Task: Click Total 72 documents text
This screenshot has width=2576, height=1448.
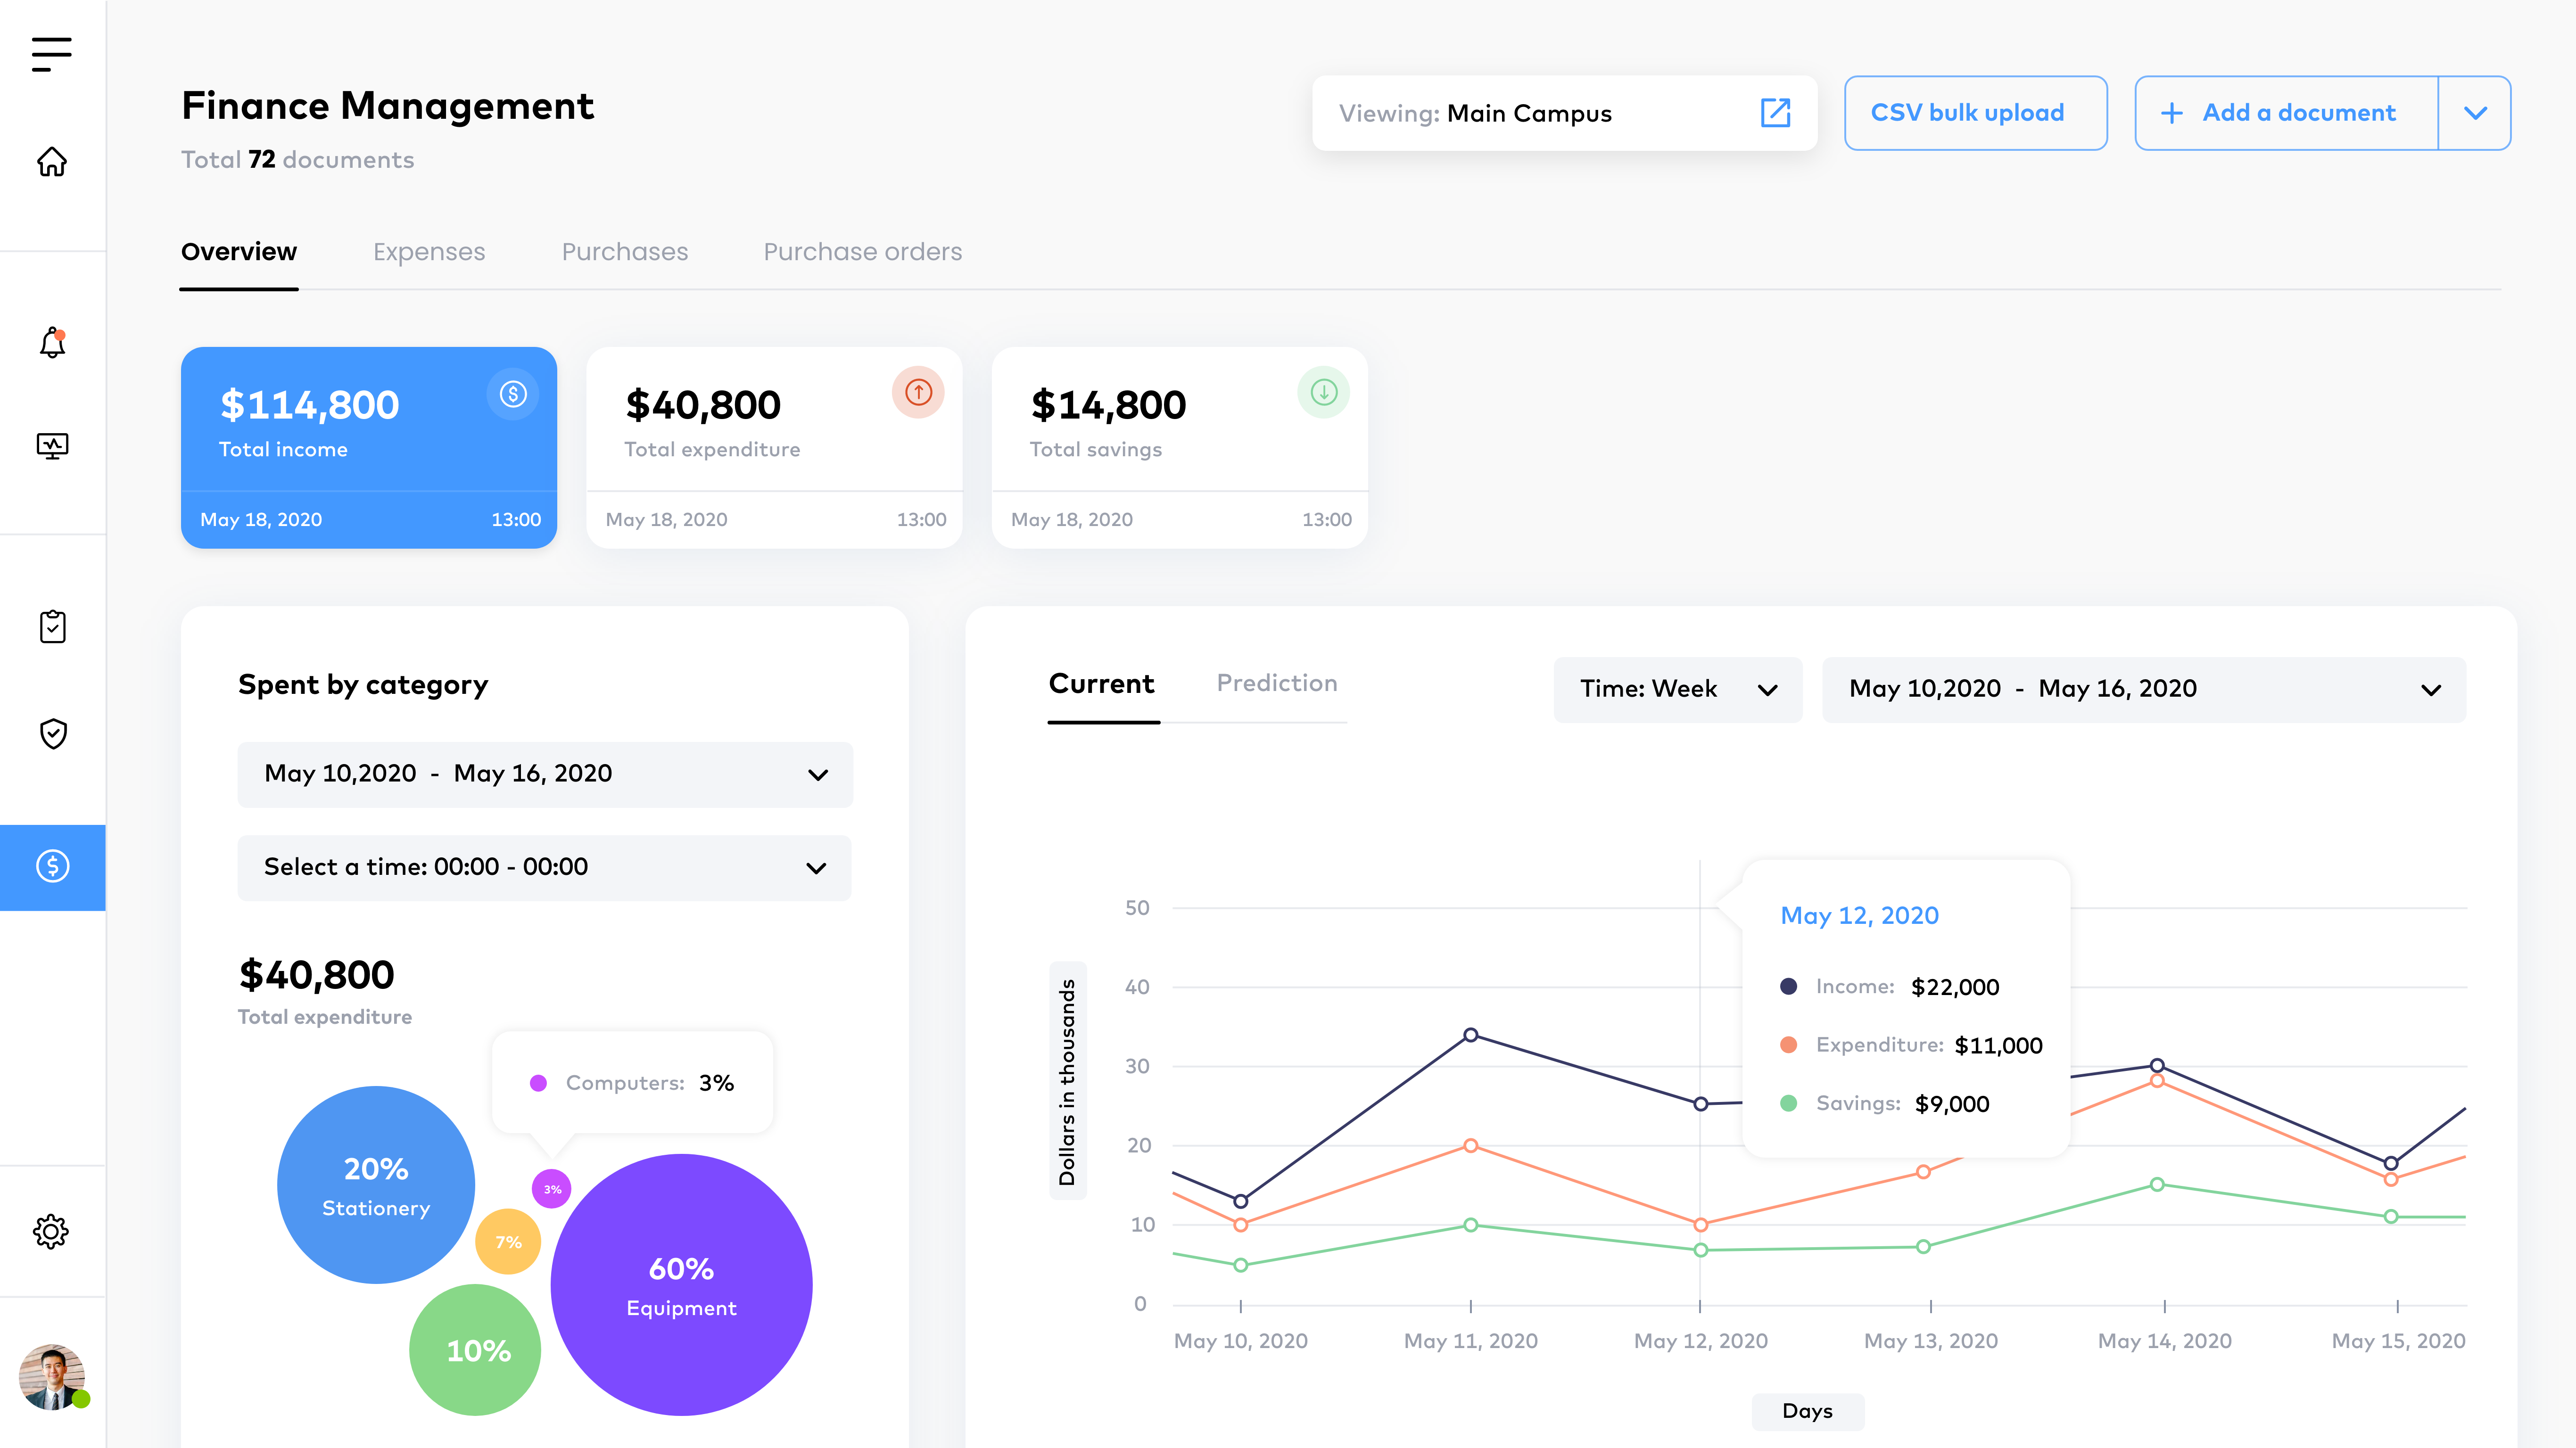Action: point(297,160)
